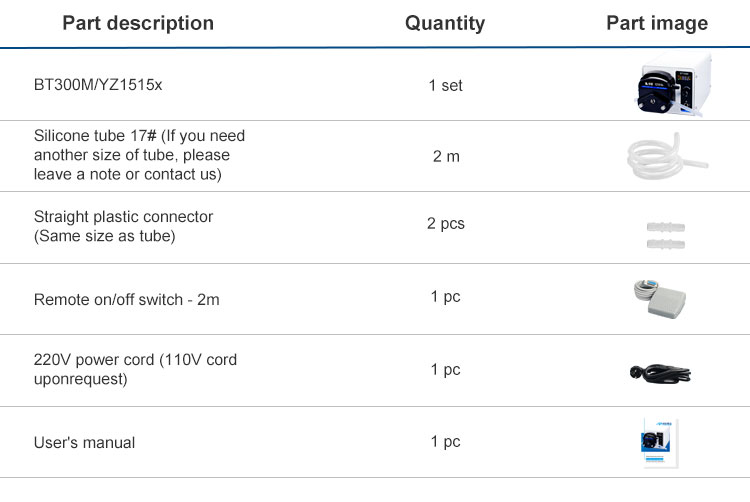Click the Part image column header
The width and height of the screenshot is (750, 502).
657,23
